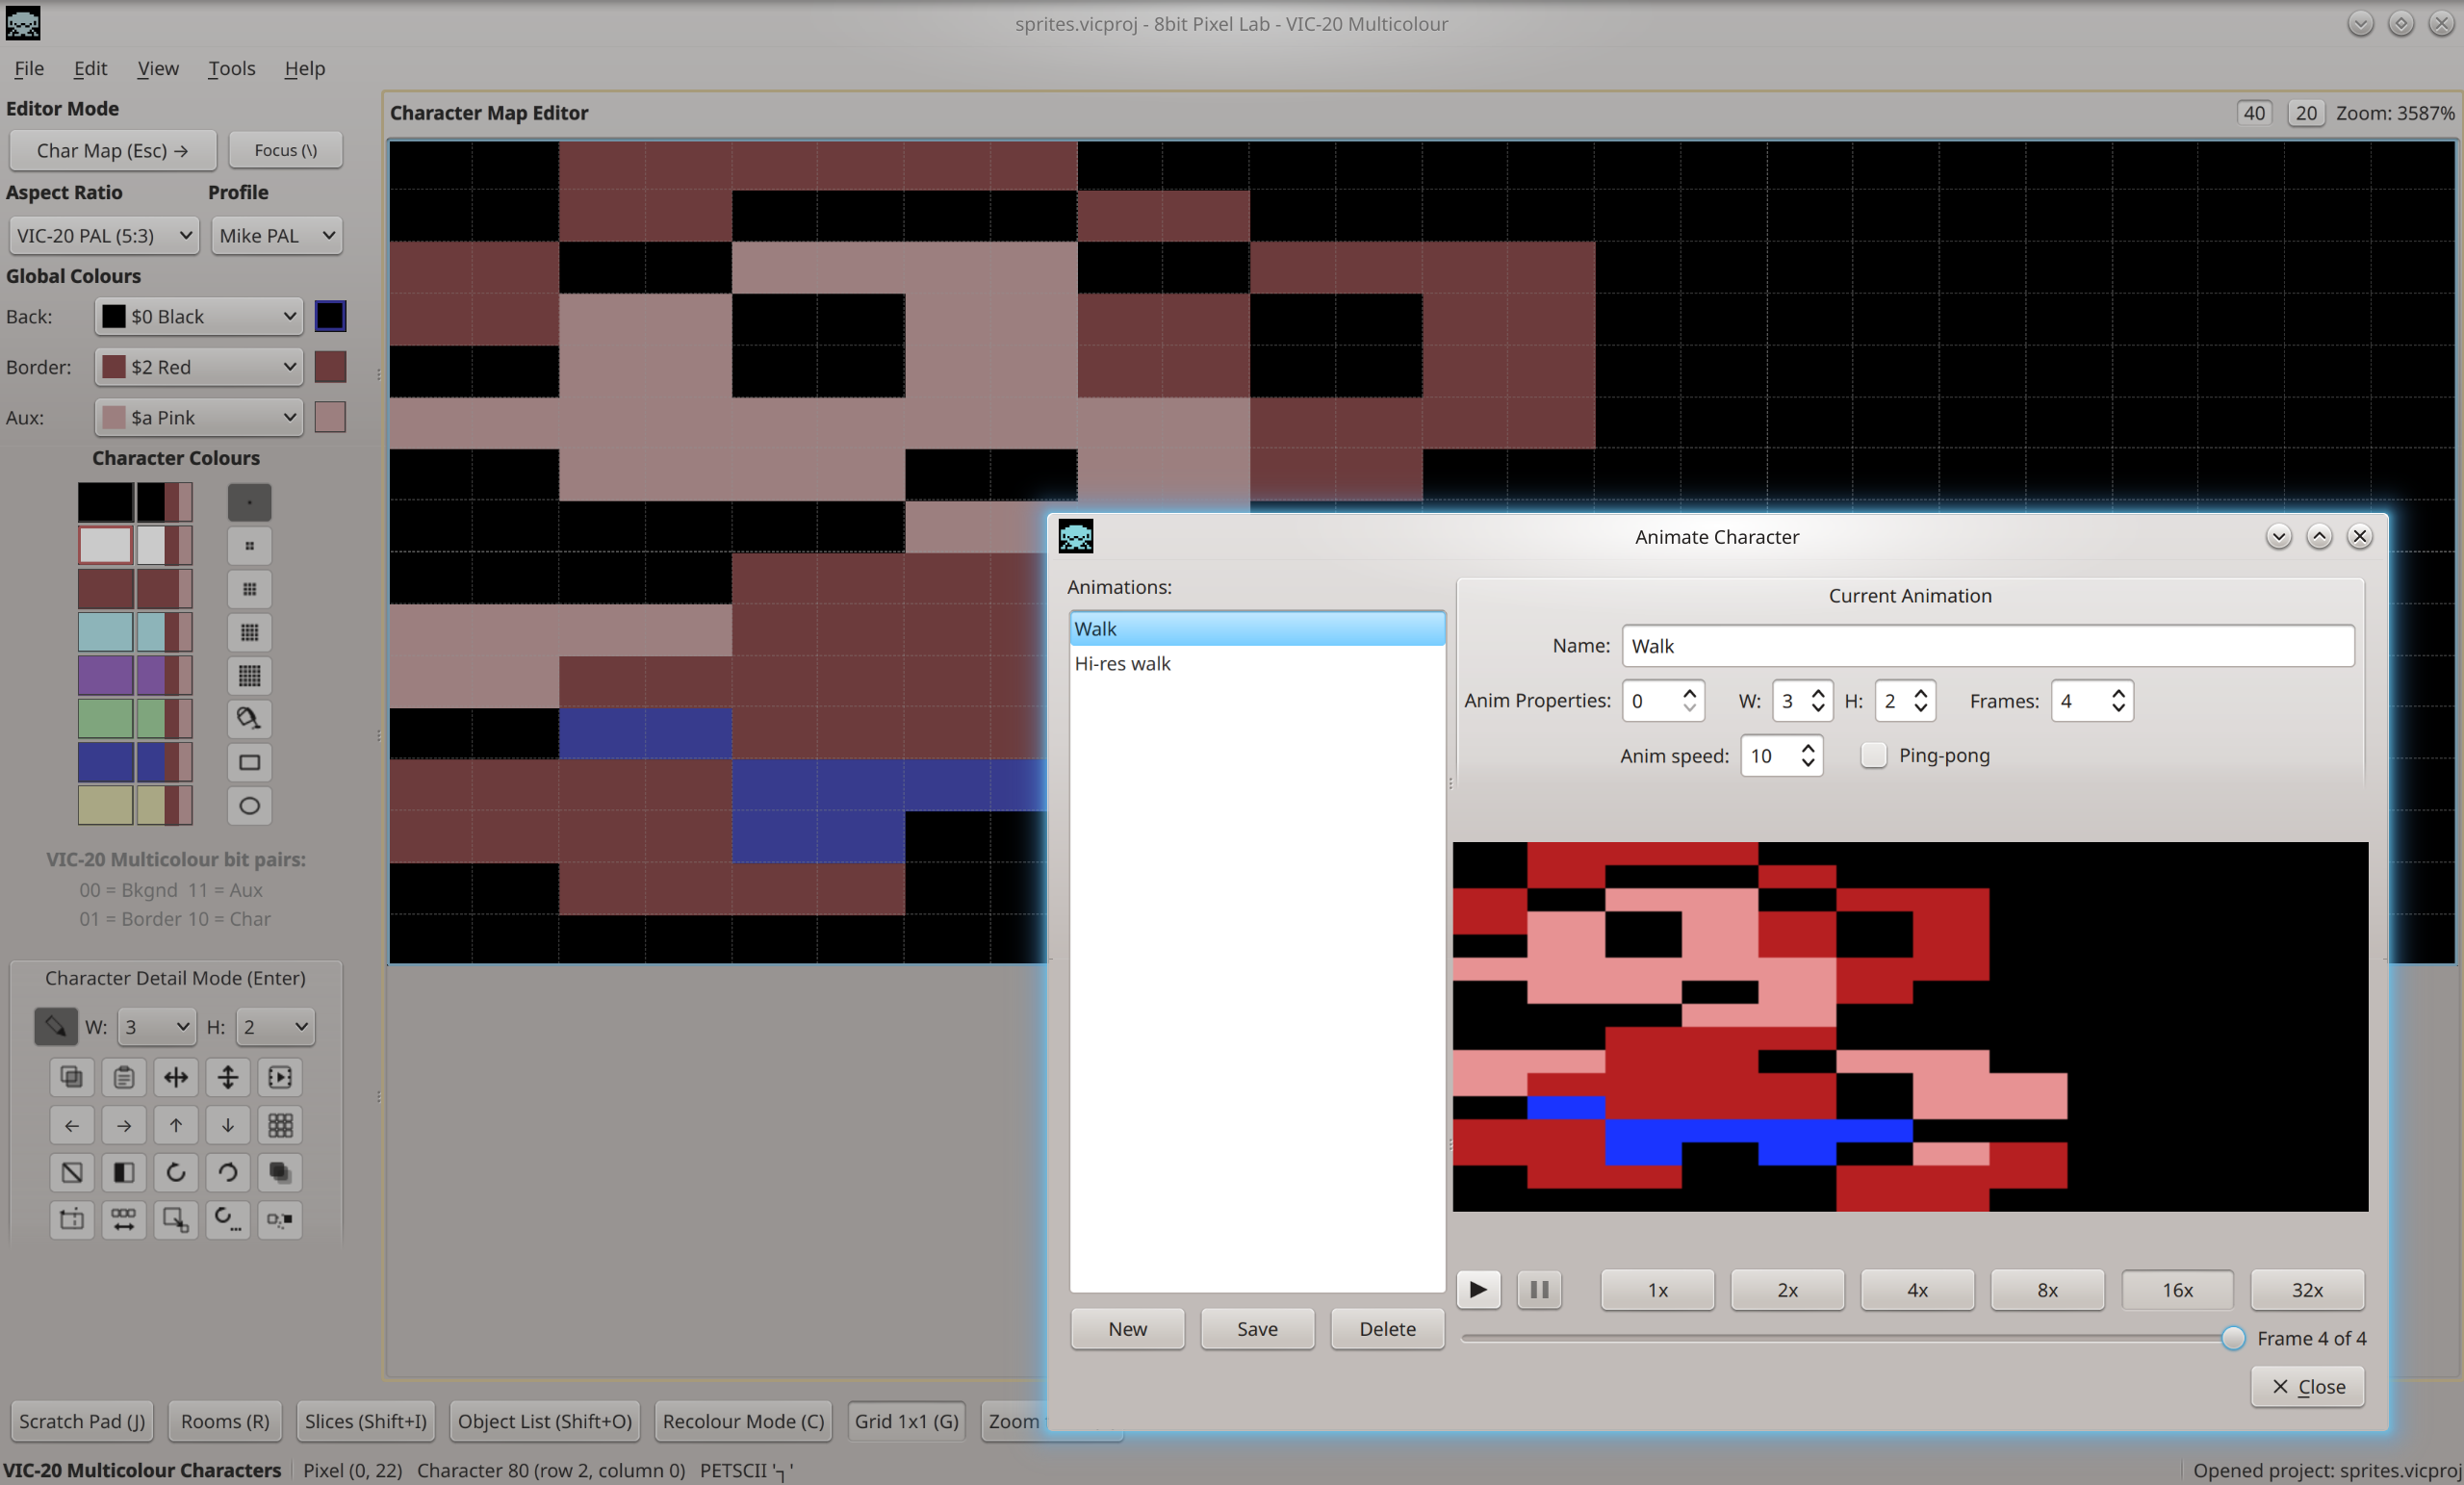
Task: Open the Back colour dropdown
Action: (x=199, y=316)
